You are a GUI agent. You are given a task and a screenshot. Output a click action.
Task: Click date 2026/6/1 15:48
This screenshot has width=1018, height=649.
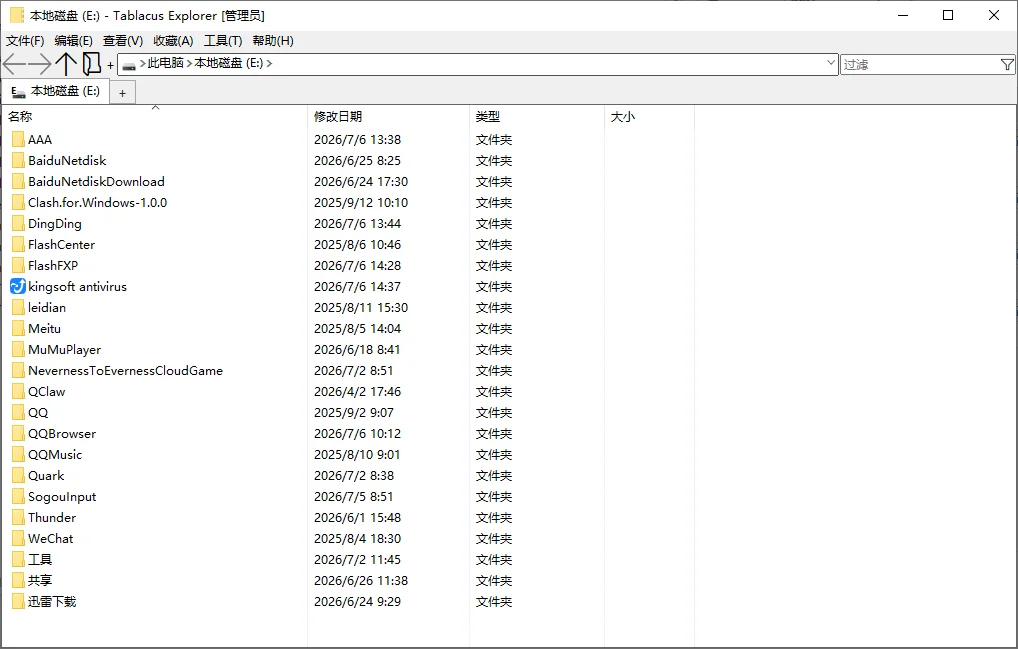(358, 517)
